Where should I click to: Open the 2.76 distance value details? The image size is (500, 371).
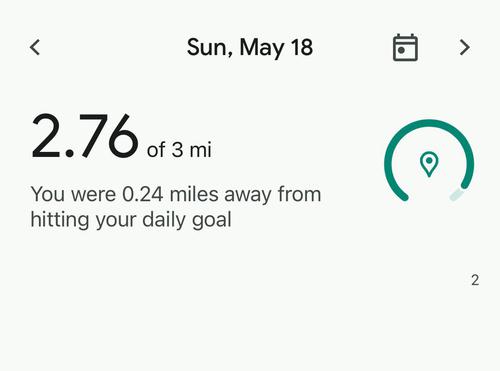[84, 136]
